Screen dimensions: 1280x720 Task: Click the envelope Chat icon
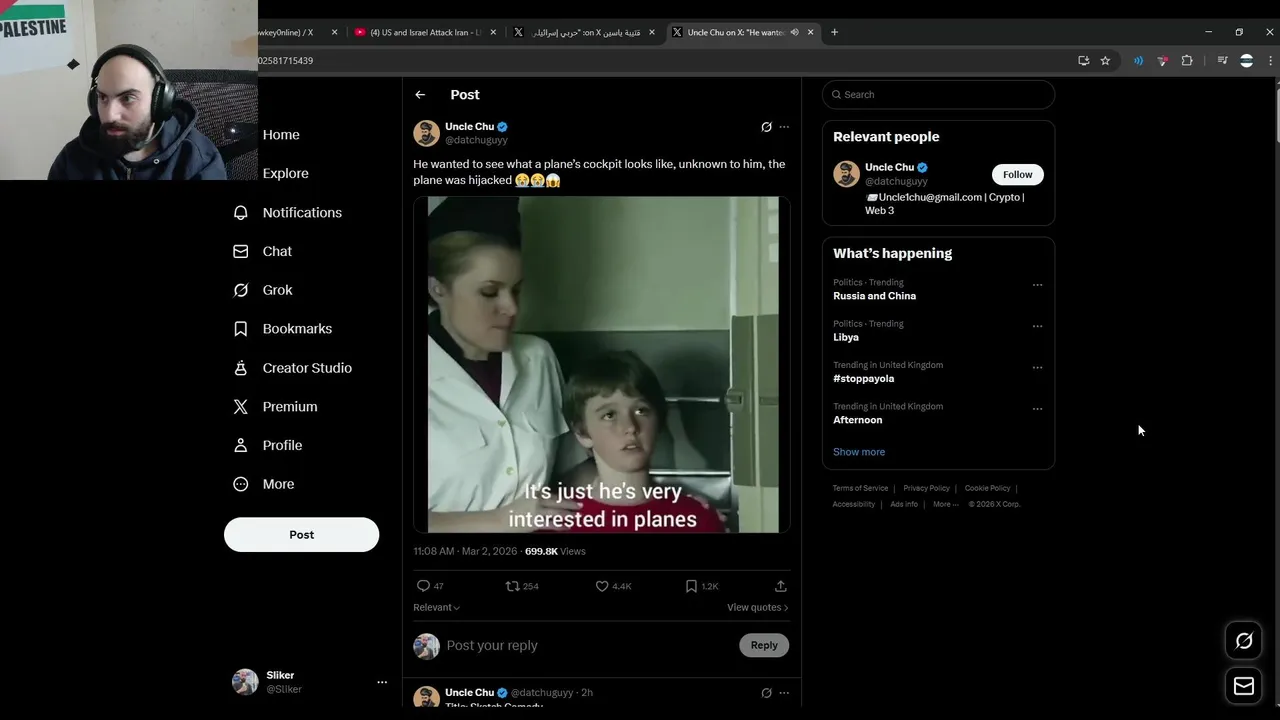click(240, 251)
